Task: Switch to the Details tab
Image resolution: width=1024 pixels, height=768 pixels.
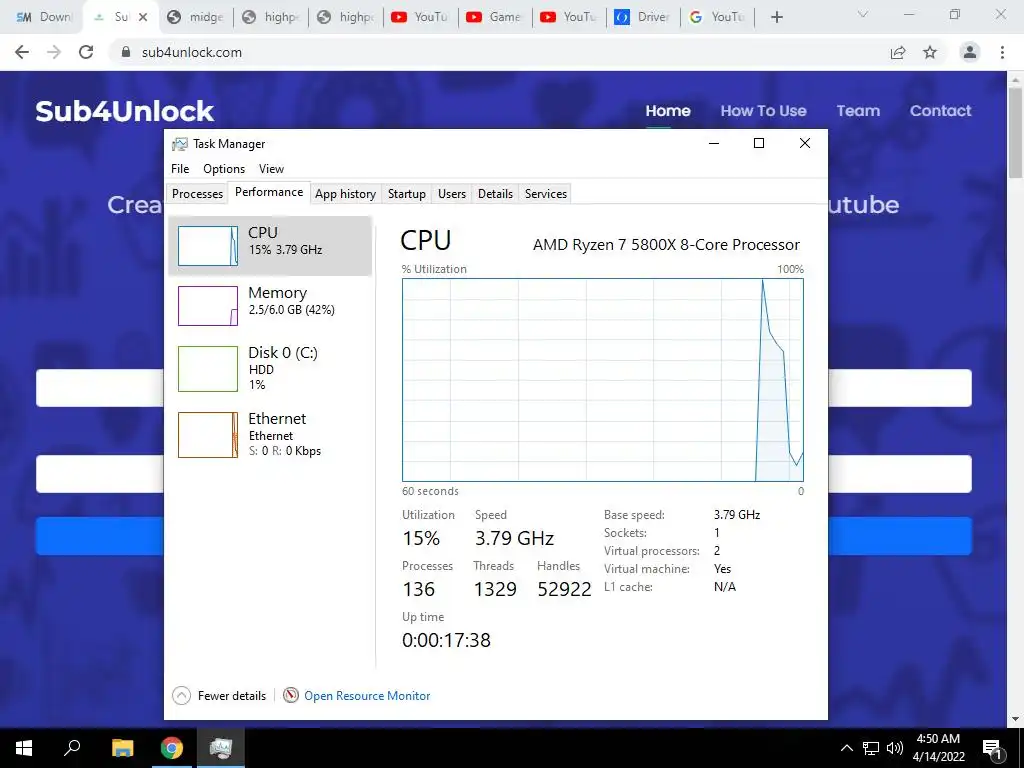Action: tap(495, 194)
